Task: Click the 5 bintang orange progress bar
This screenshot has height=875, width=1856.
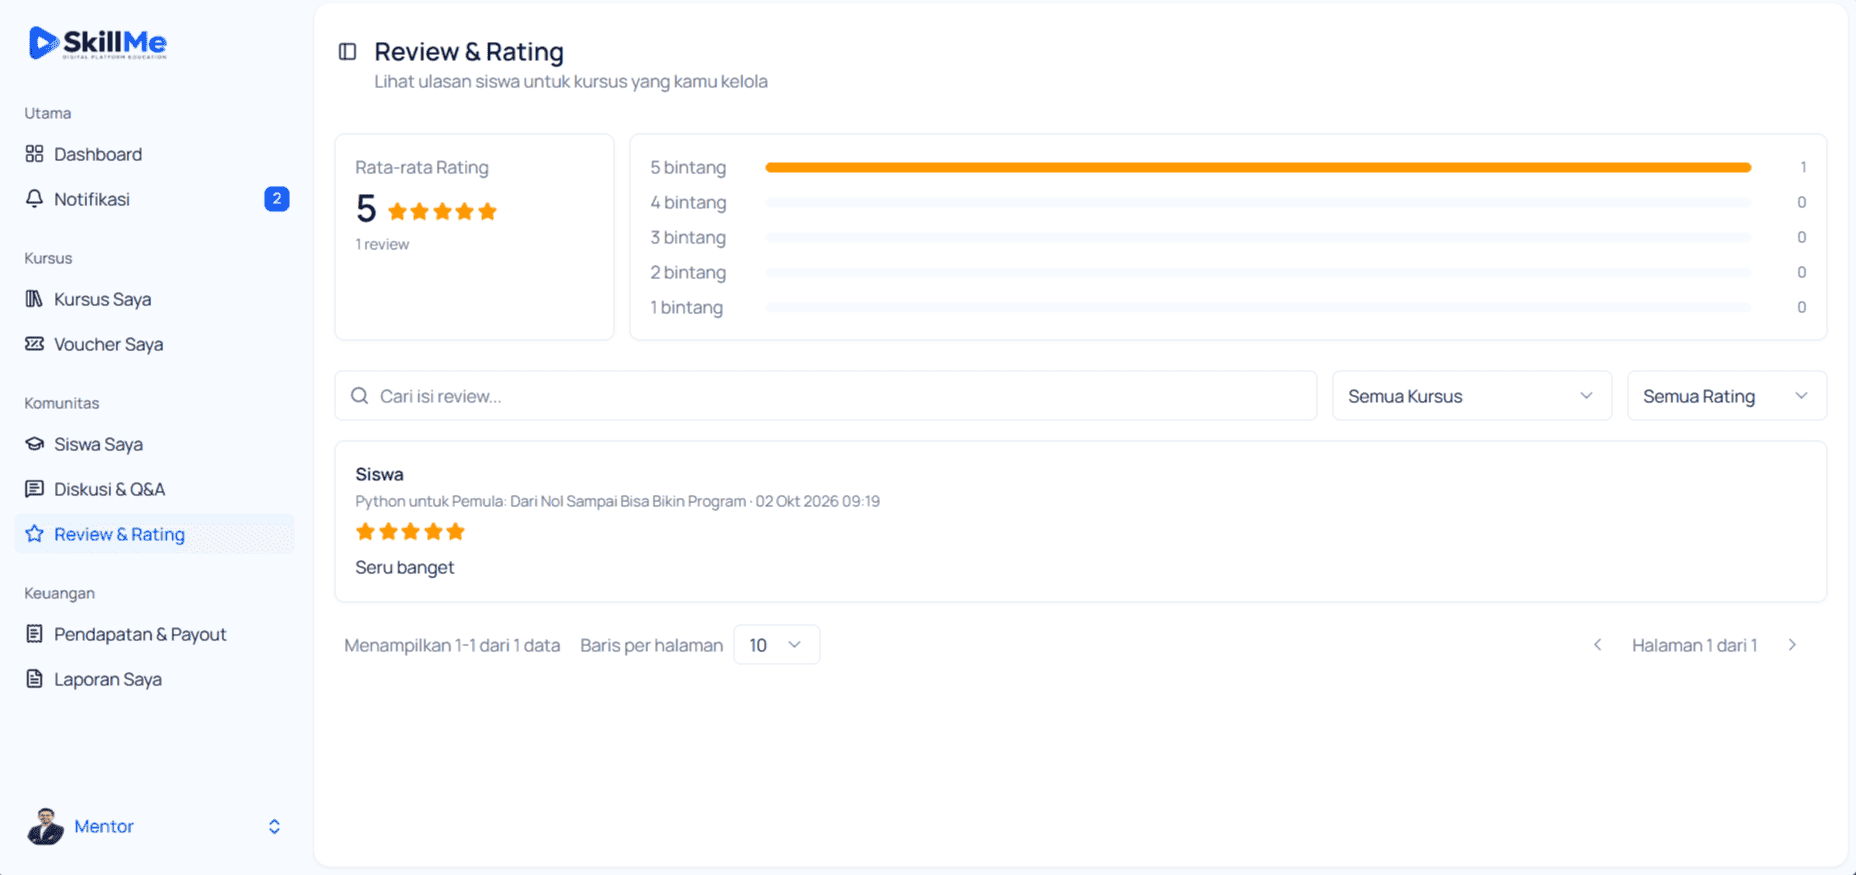Action: (x=1258, y=167)
